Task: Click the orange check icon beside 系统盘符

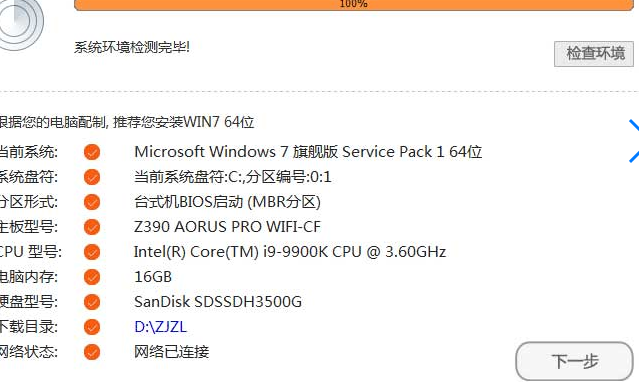Action: [92, 177]
